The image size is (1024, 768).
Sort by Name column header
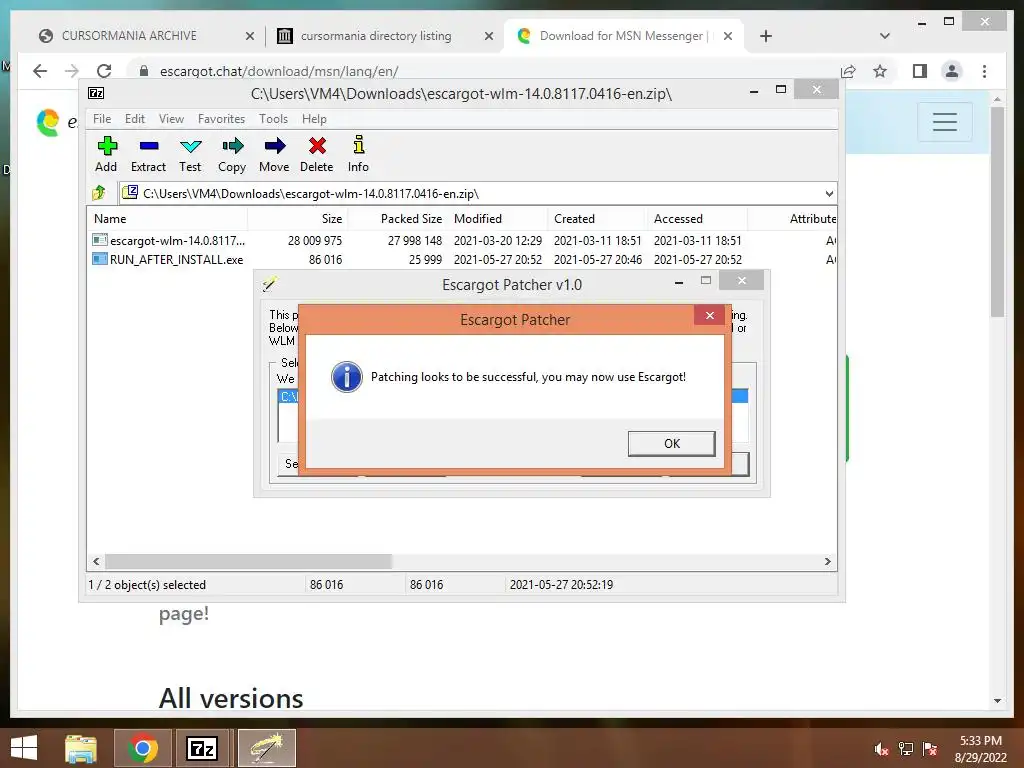167,219
